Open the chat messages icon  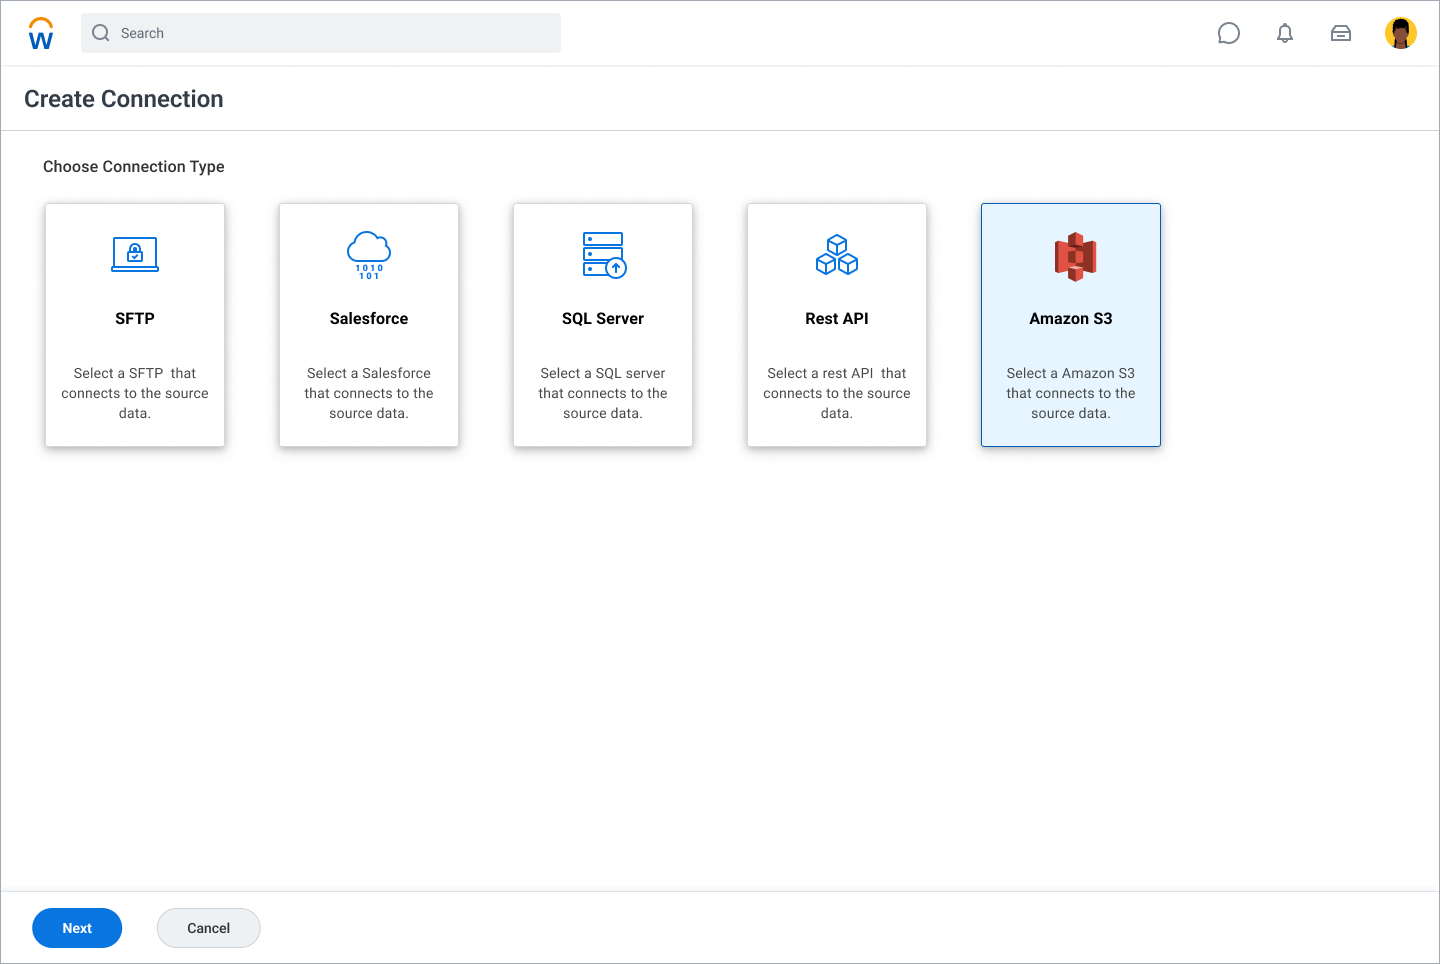[1229, 33]
